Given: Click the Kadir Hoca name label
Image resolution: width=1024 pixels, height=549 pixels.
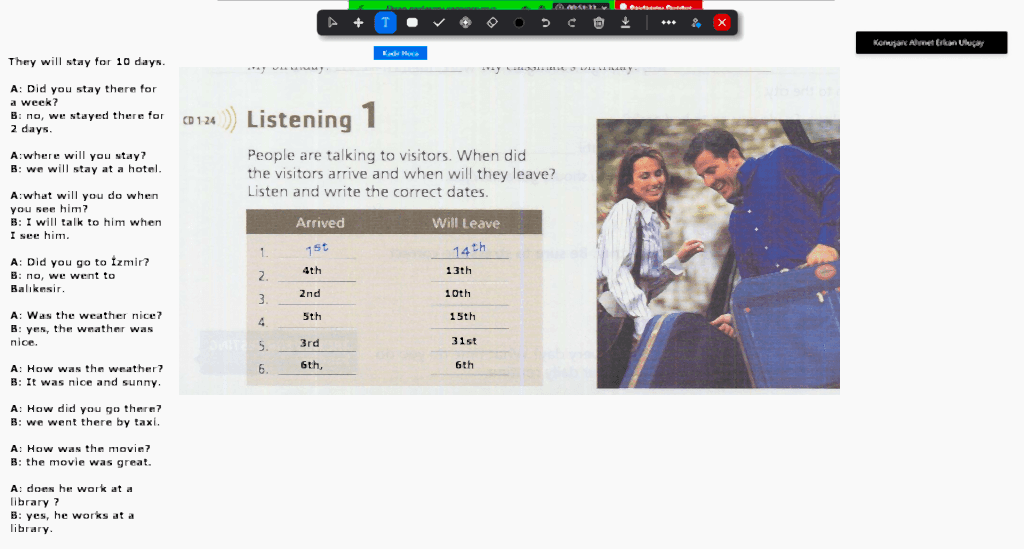Looking at the screenshot, I should click(x=400, y=53).
